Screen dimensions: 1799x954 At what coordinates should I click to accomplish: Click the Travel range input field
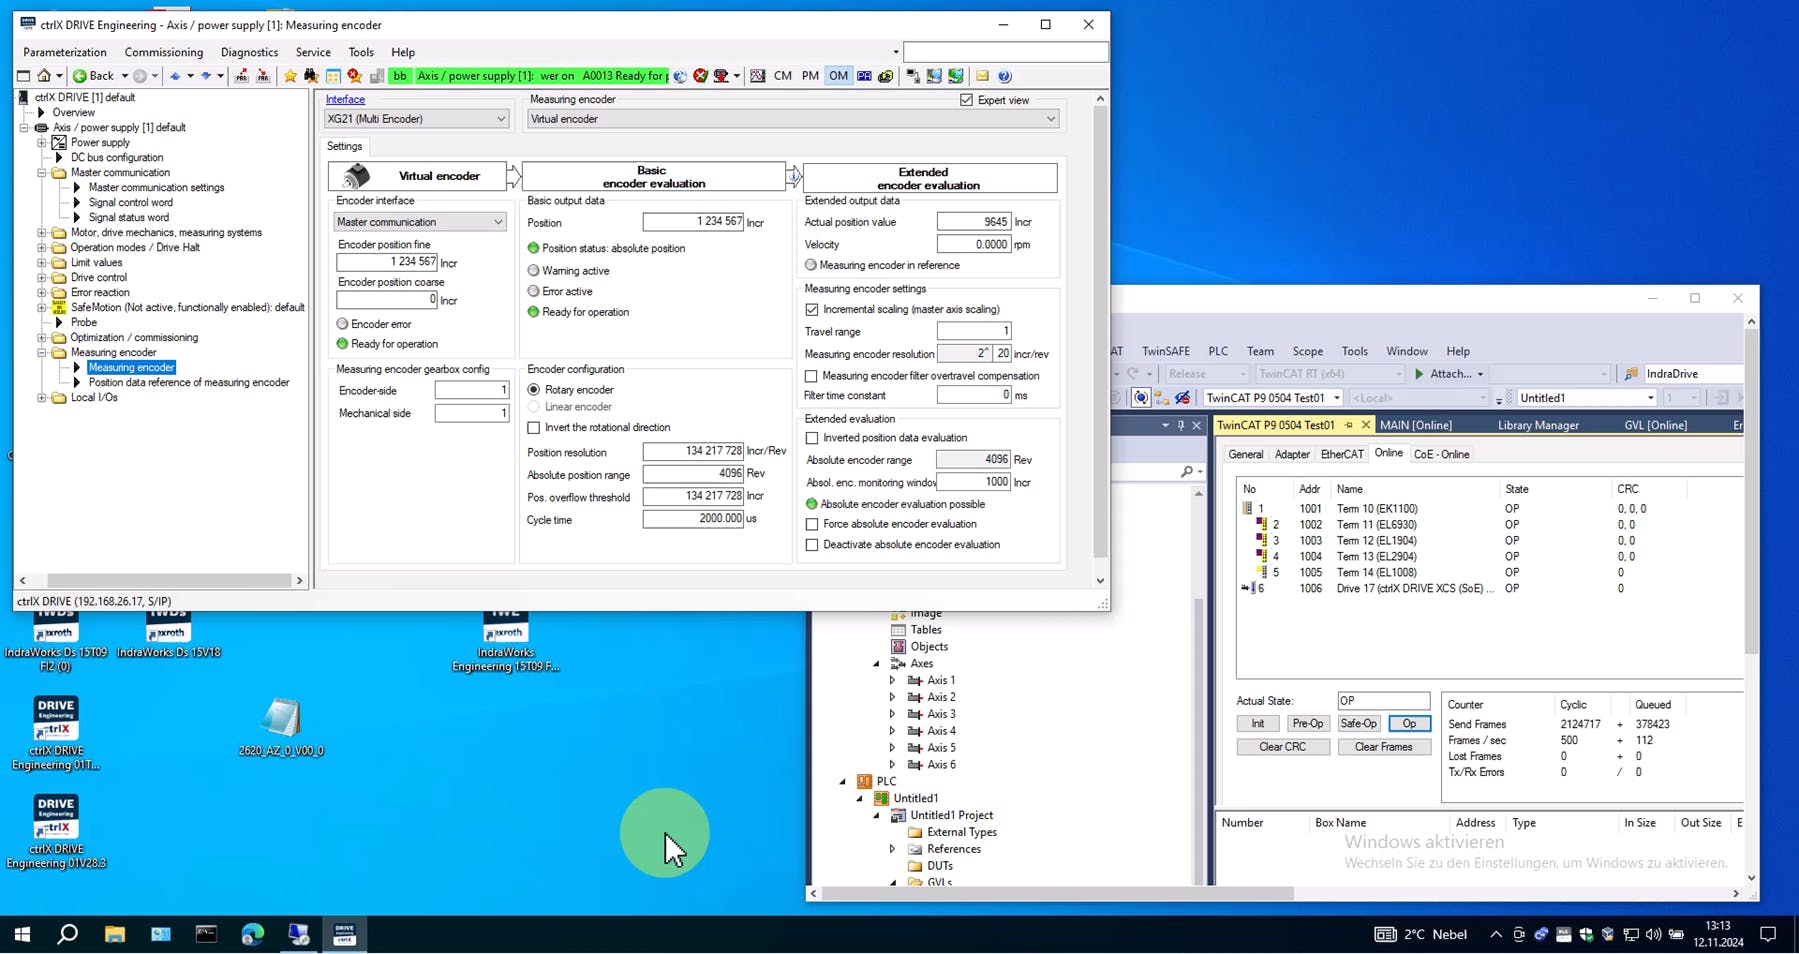click(x=973, y=331)
